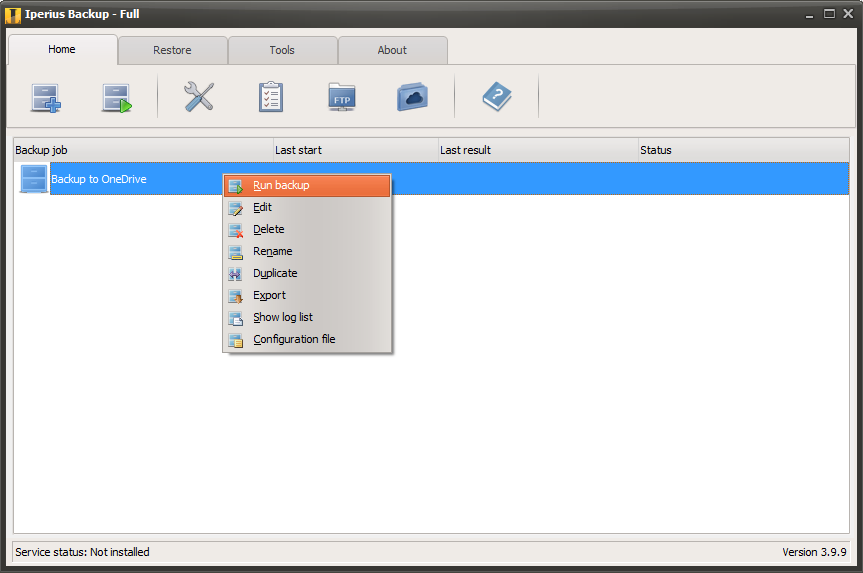Click the Version 3.9.9 label
The width and height of the screenshot is (863, 573).
point(815,552)
